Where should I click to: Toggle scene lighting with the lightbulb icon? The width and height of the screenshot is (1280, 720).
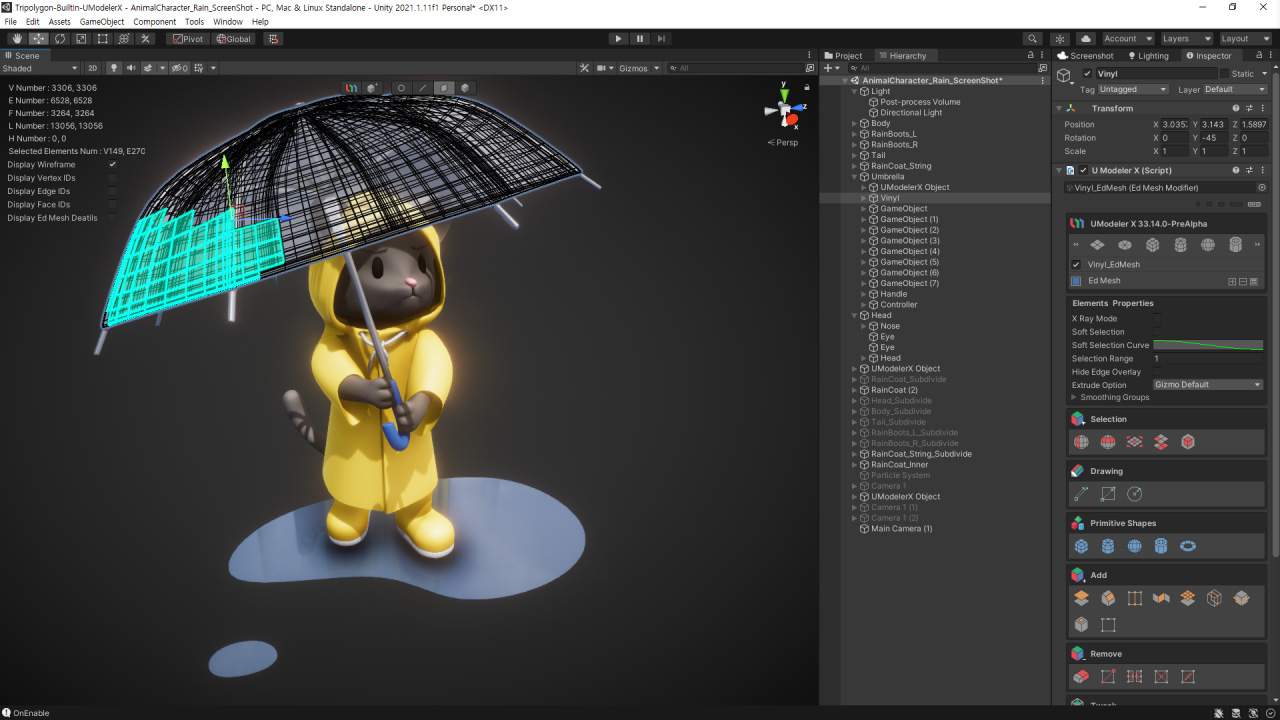point(114,68)
